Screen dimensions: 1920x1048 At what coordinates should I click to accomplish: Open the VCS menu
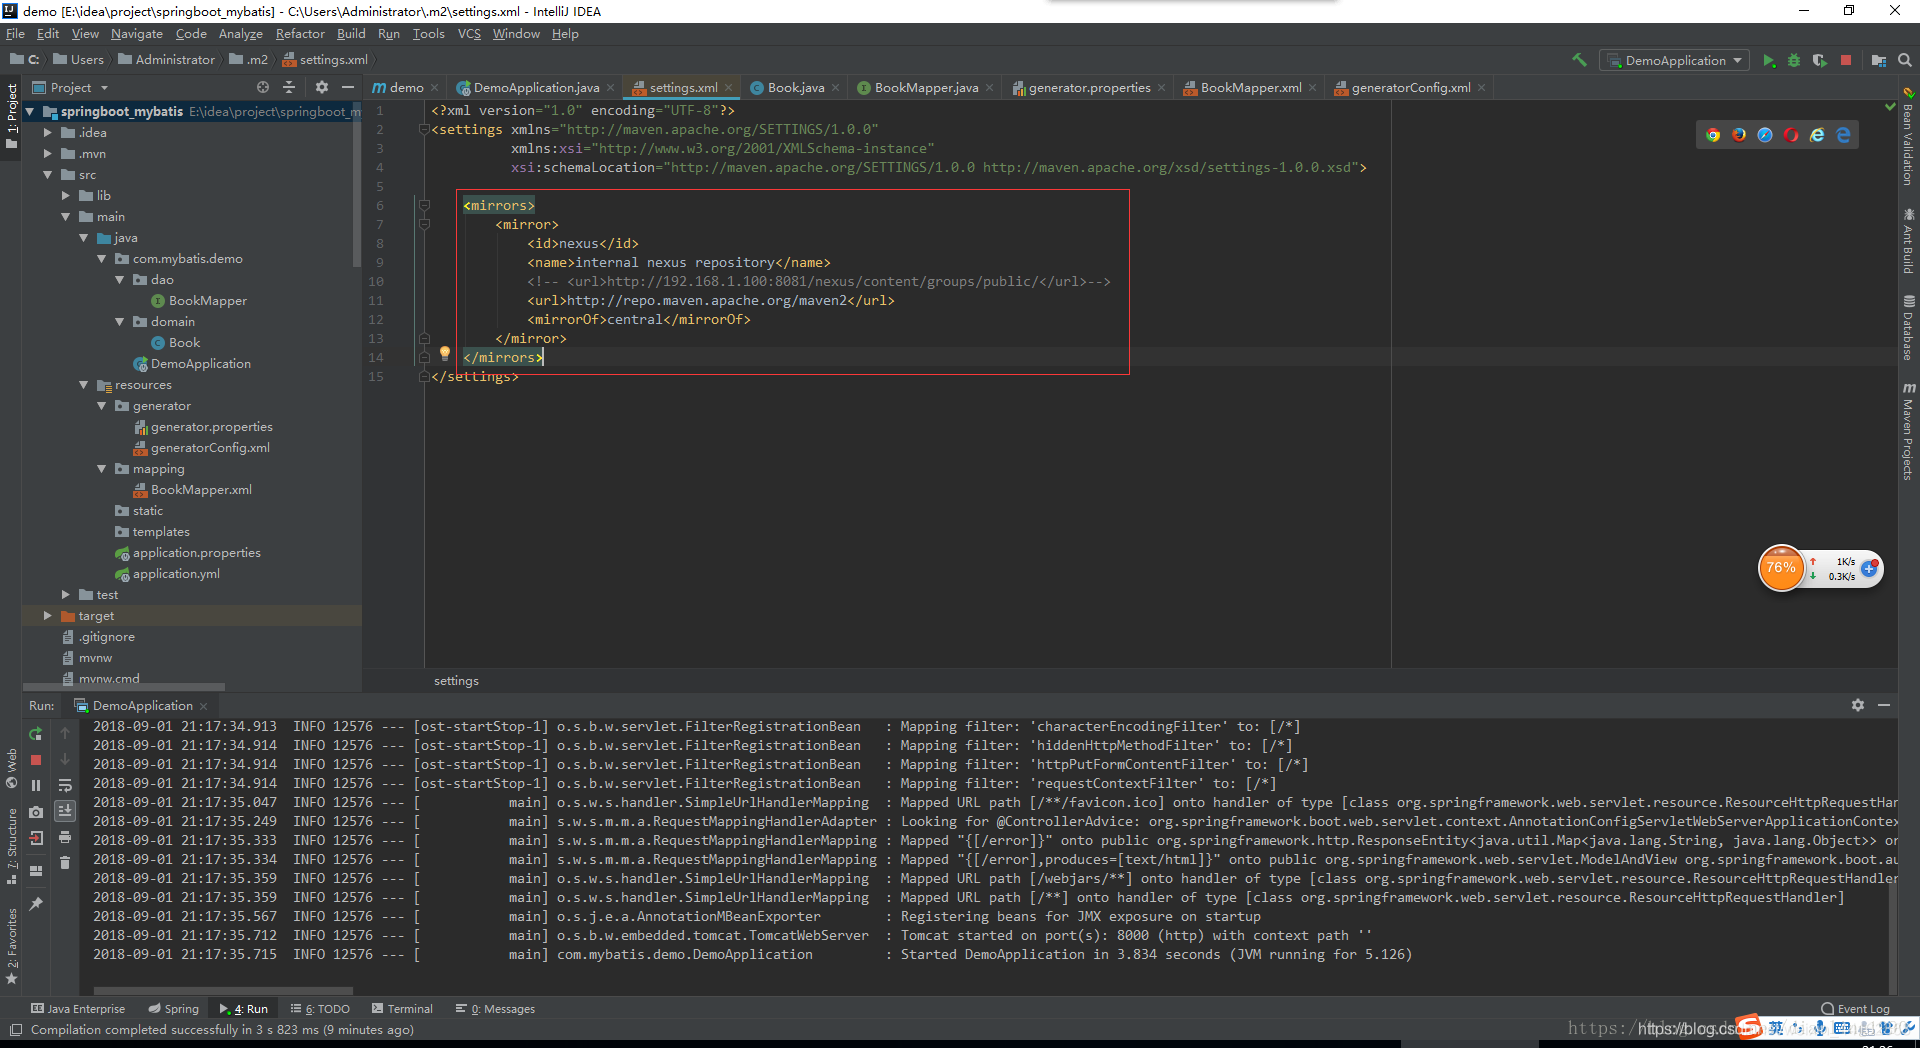pos(469,34)
